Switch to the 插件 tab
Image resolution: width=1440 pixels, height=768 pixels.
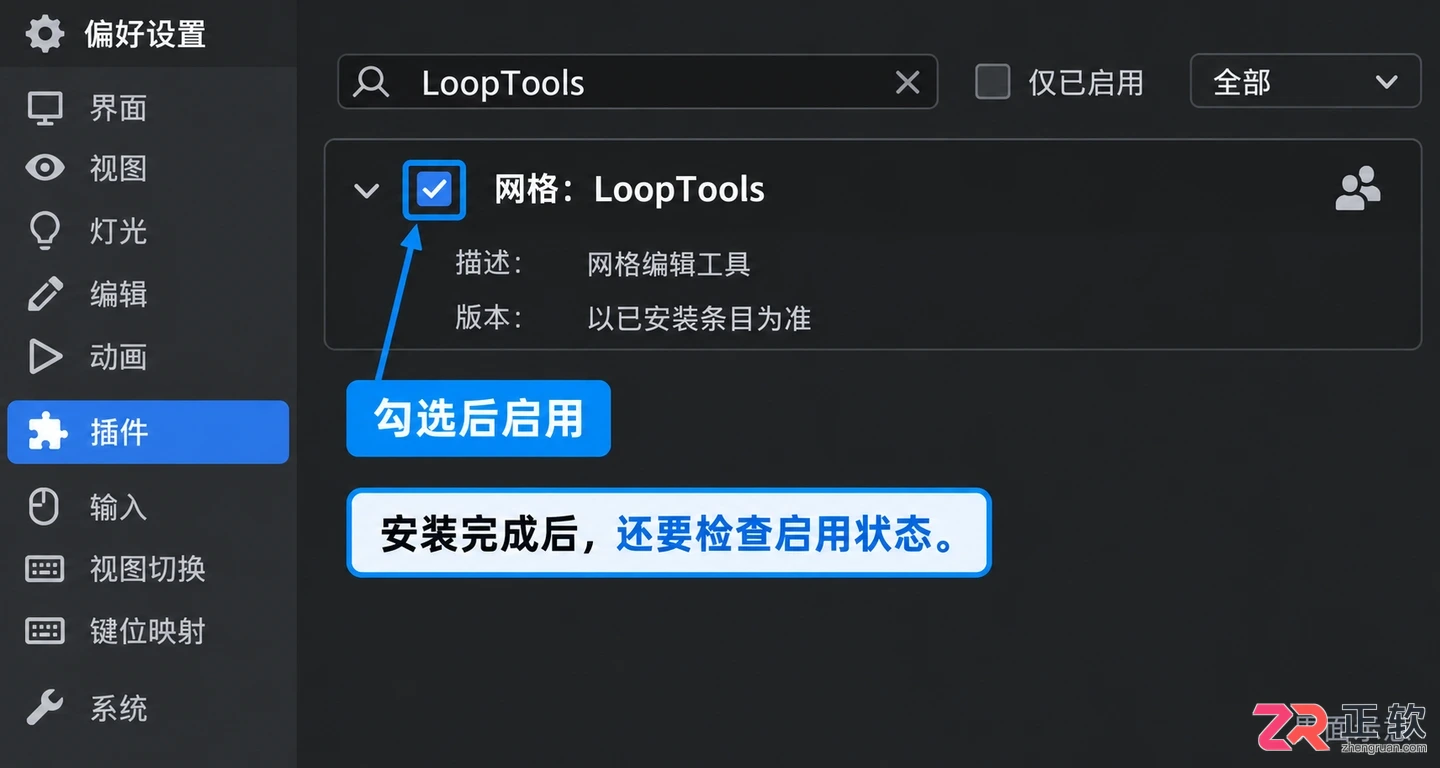(148, 432)
